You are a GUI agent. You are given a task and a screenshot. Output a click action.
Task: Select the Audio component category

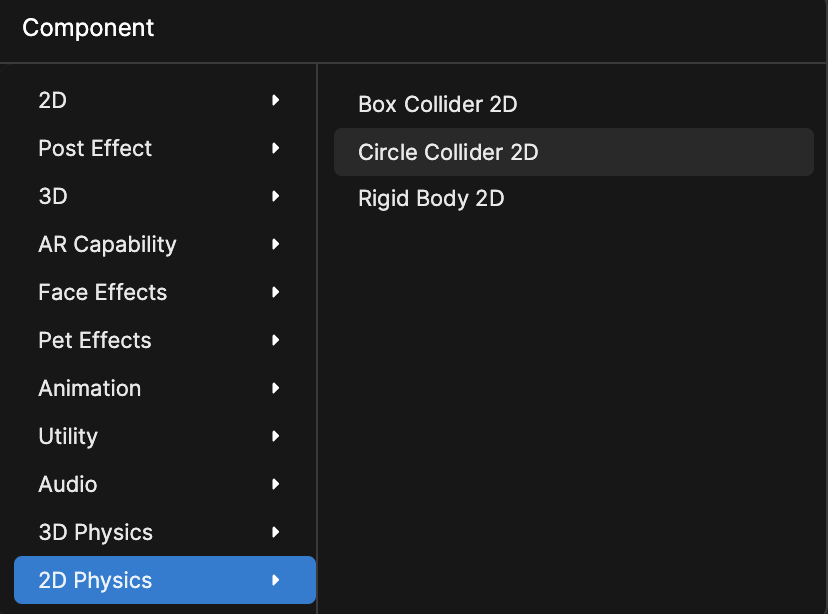pyautogui.click(x=68, y=484)
